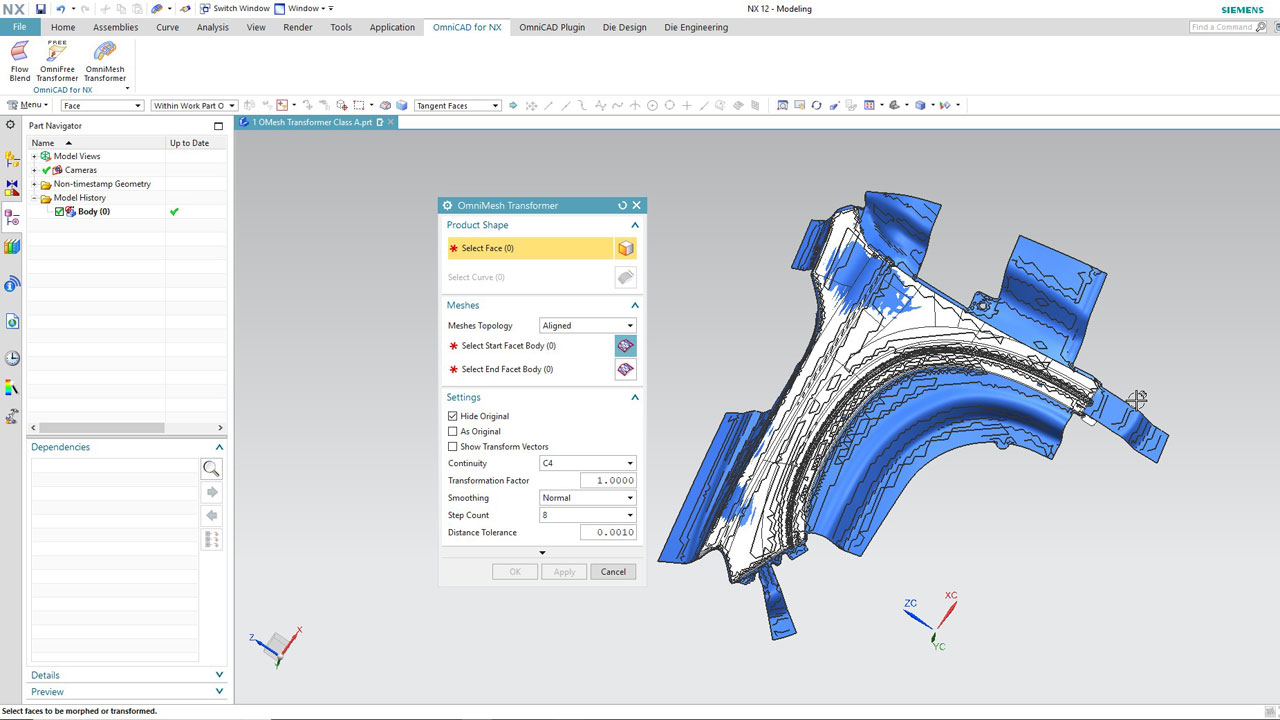Close the OMesh Transformer Class A.prt tab
The height and width of the screenshot is (720, 1280).
click(x=391, y=122)
